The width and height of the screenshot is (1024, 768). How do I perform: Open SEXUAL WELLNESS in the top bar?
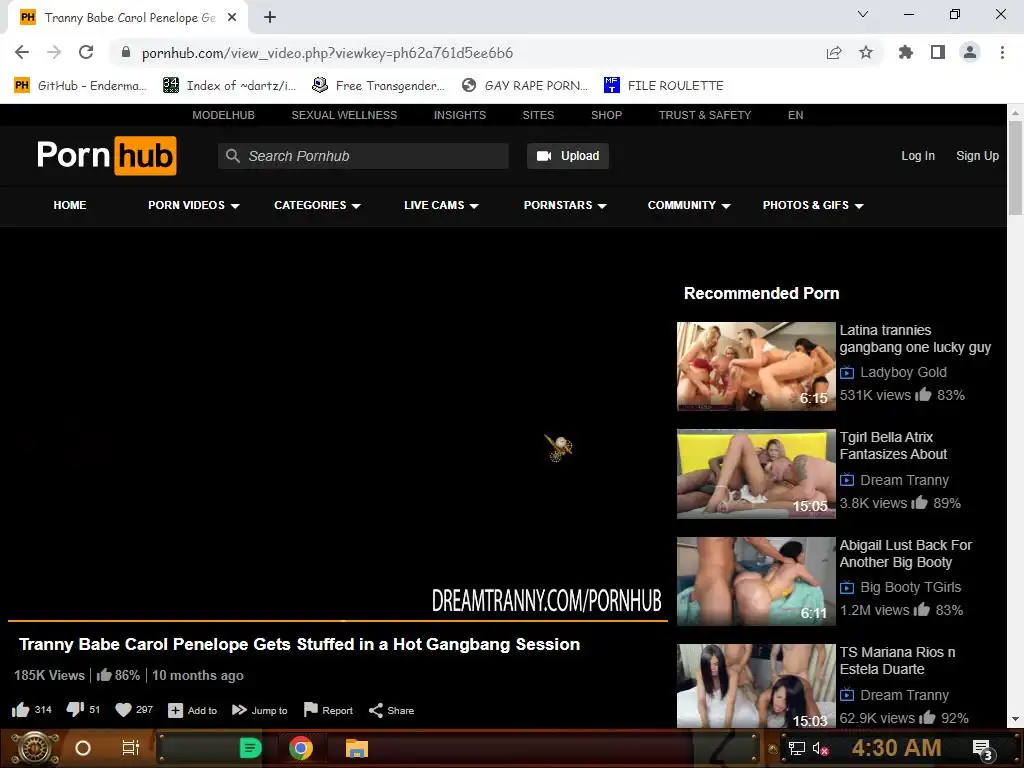pyautogui.click(x=344, y=115)
